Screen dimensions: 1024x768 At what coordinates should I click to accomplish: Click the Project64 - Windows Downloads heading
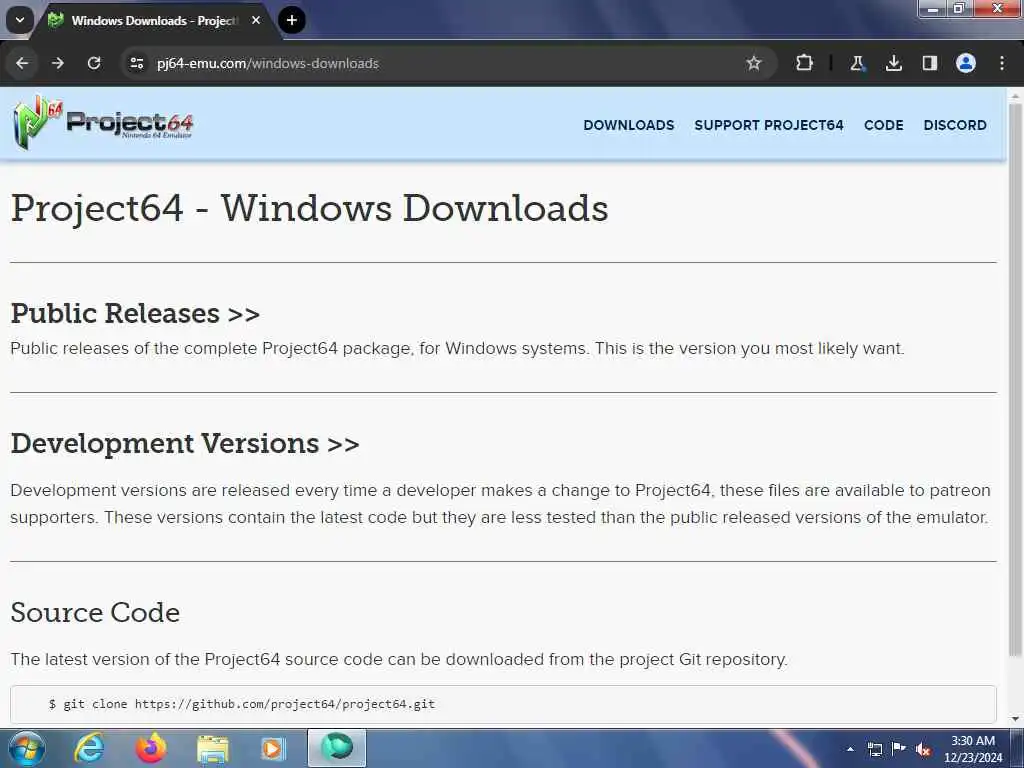click(310, 208)
